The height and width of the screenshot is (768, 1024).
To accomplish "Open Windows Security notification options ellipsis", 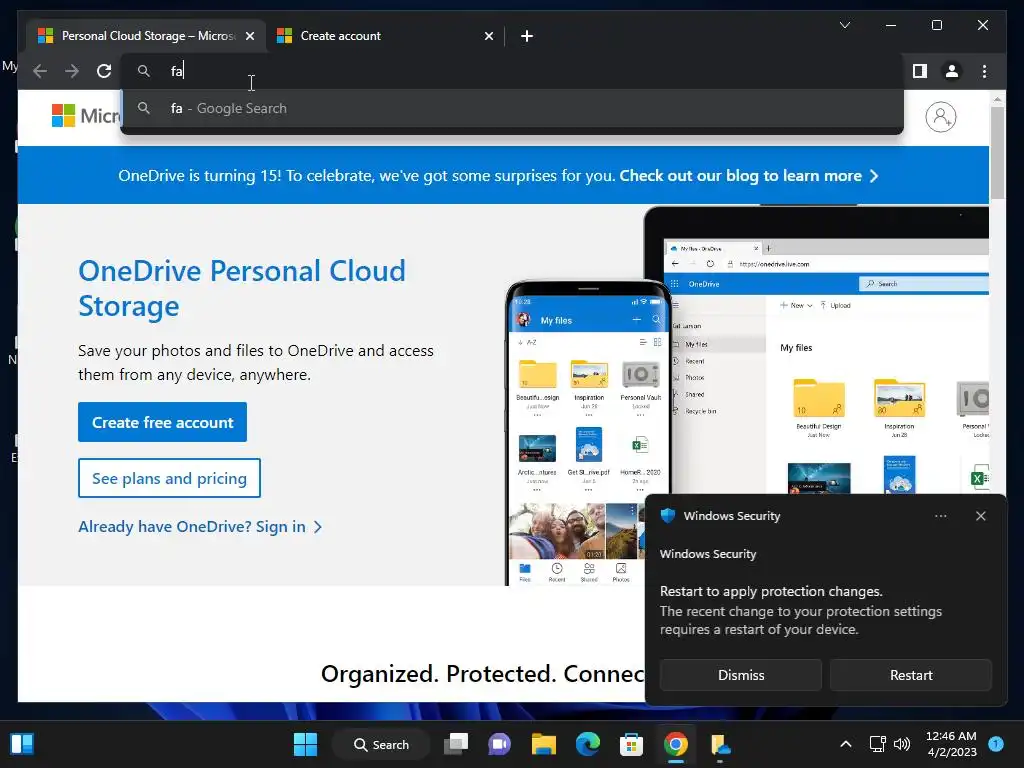I will tap(940, 516).
